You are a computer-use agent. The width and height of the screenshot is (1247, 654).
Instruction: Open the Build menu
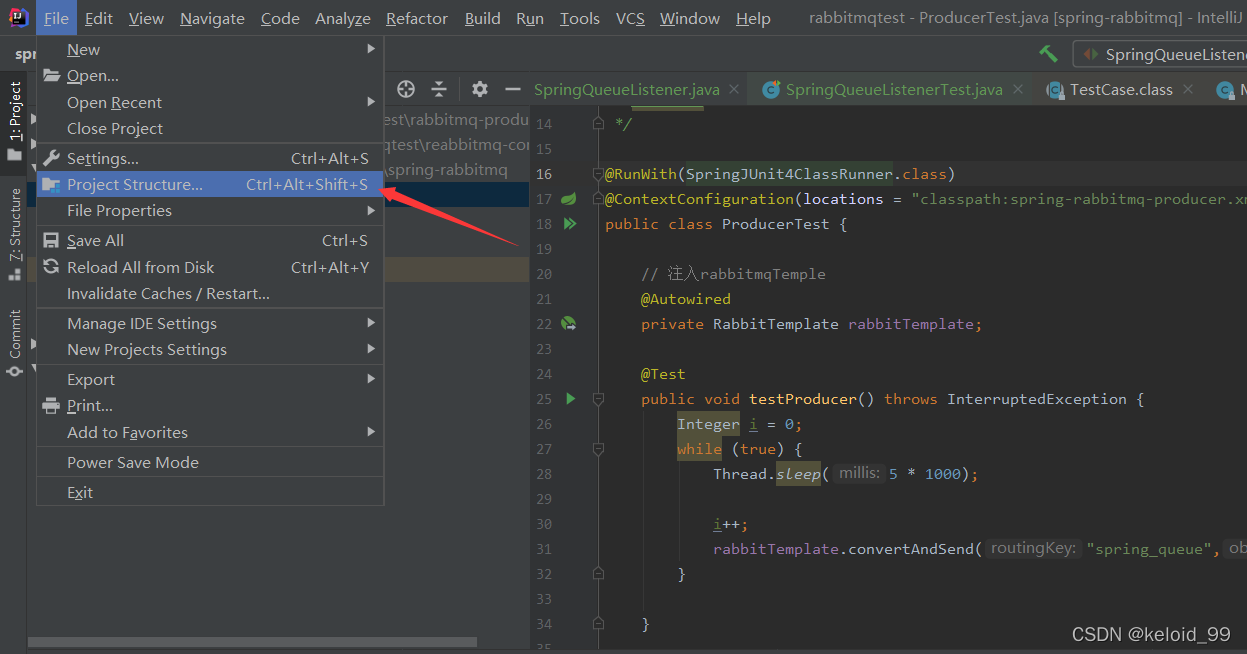483,18
